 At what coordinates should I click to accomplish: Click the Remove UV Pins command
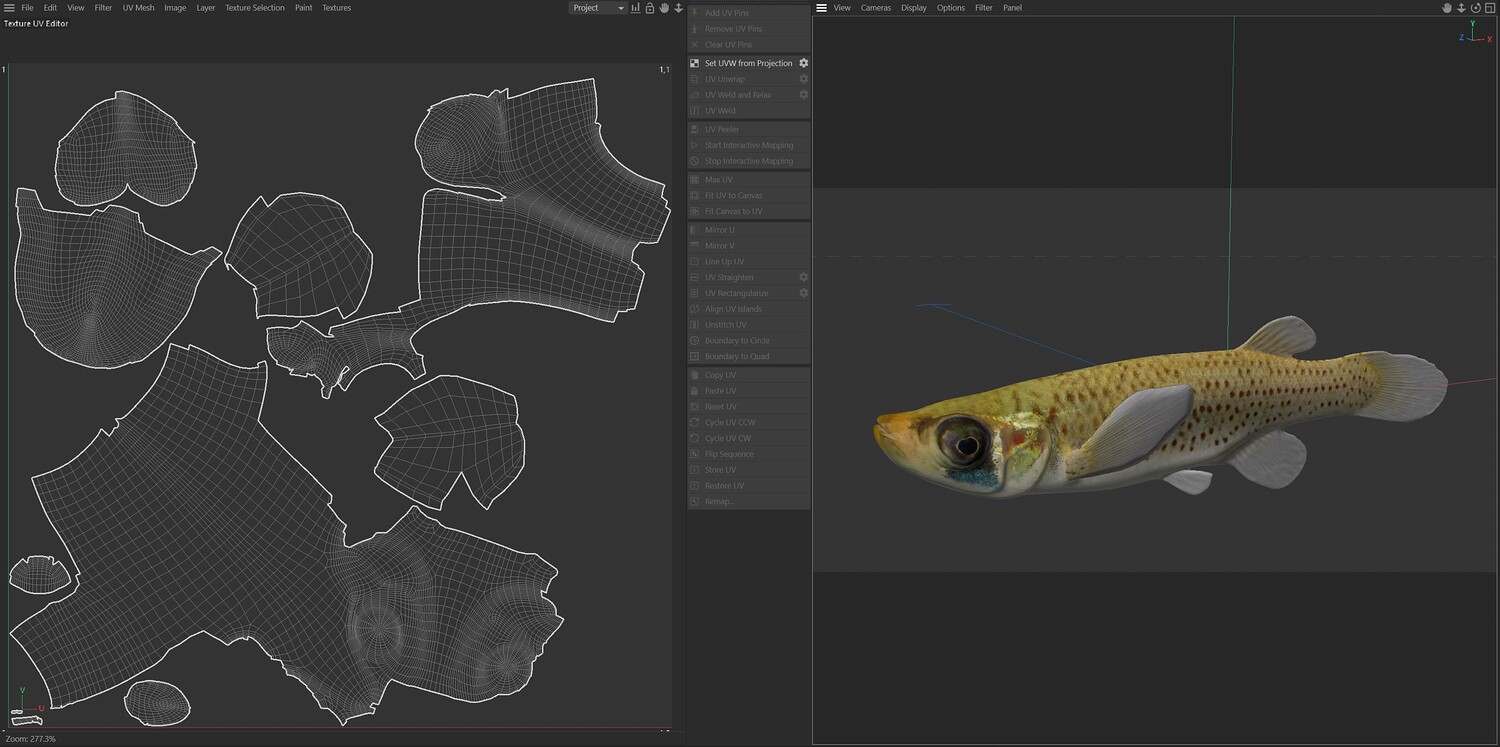(x=733, y=29)
